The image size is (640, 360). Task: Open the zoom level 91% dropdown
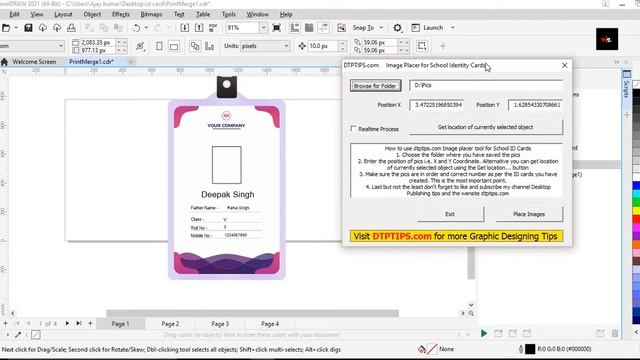(263, 28)
